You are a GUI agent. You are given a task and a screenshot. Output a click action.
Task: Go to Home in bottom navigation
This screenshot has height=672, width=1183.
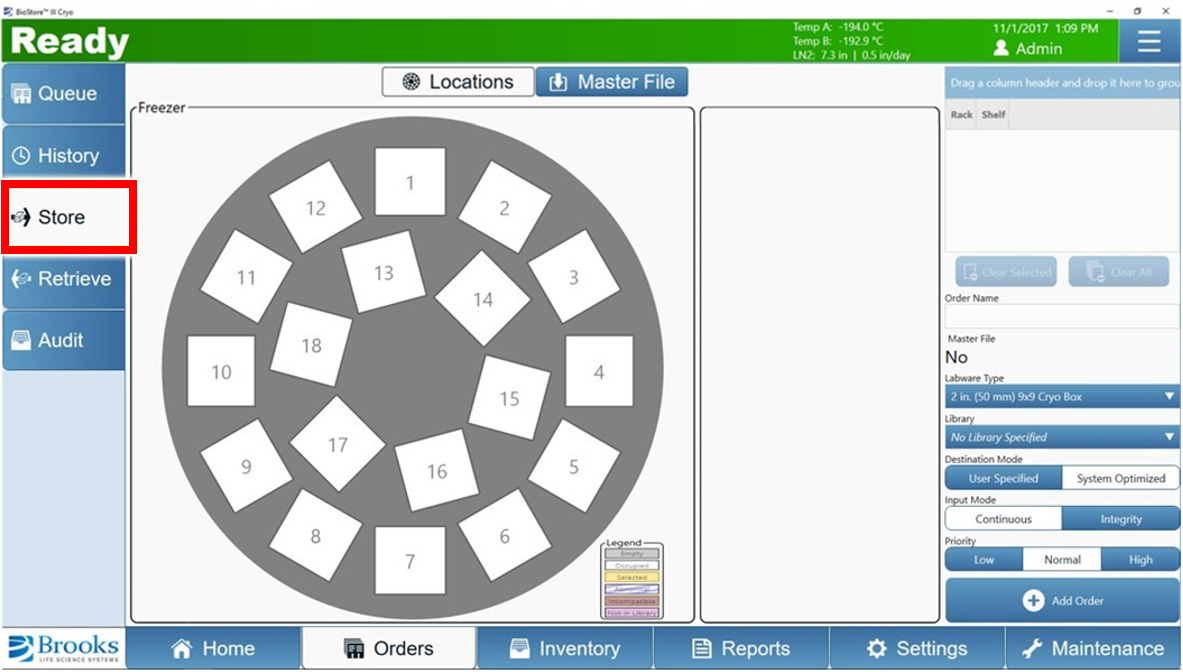pos(213,649)
